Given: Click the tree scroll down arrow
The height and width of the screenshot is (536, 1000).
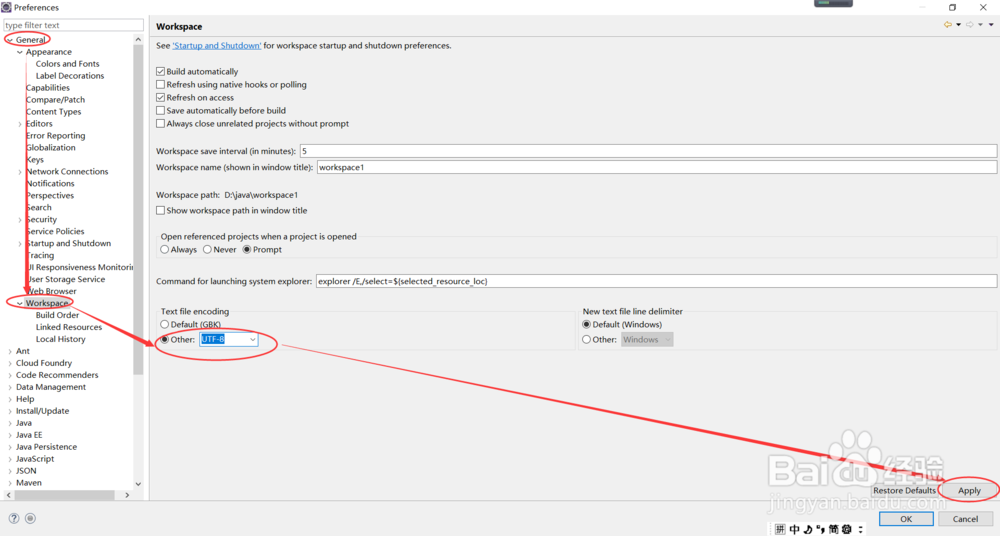Looking at the screenshot, I should (x=138, y=484).
